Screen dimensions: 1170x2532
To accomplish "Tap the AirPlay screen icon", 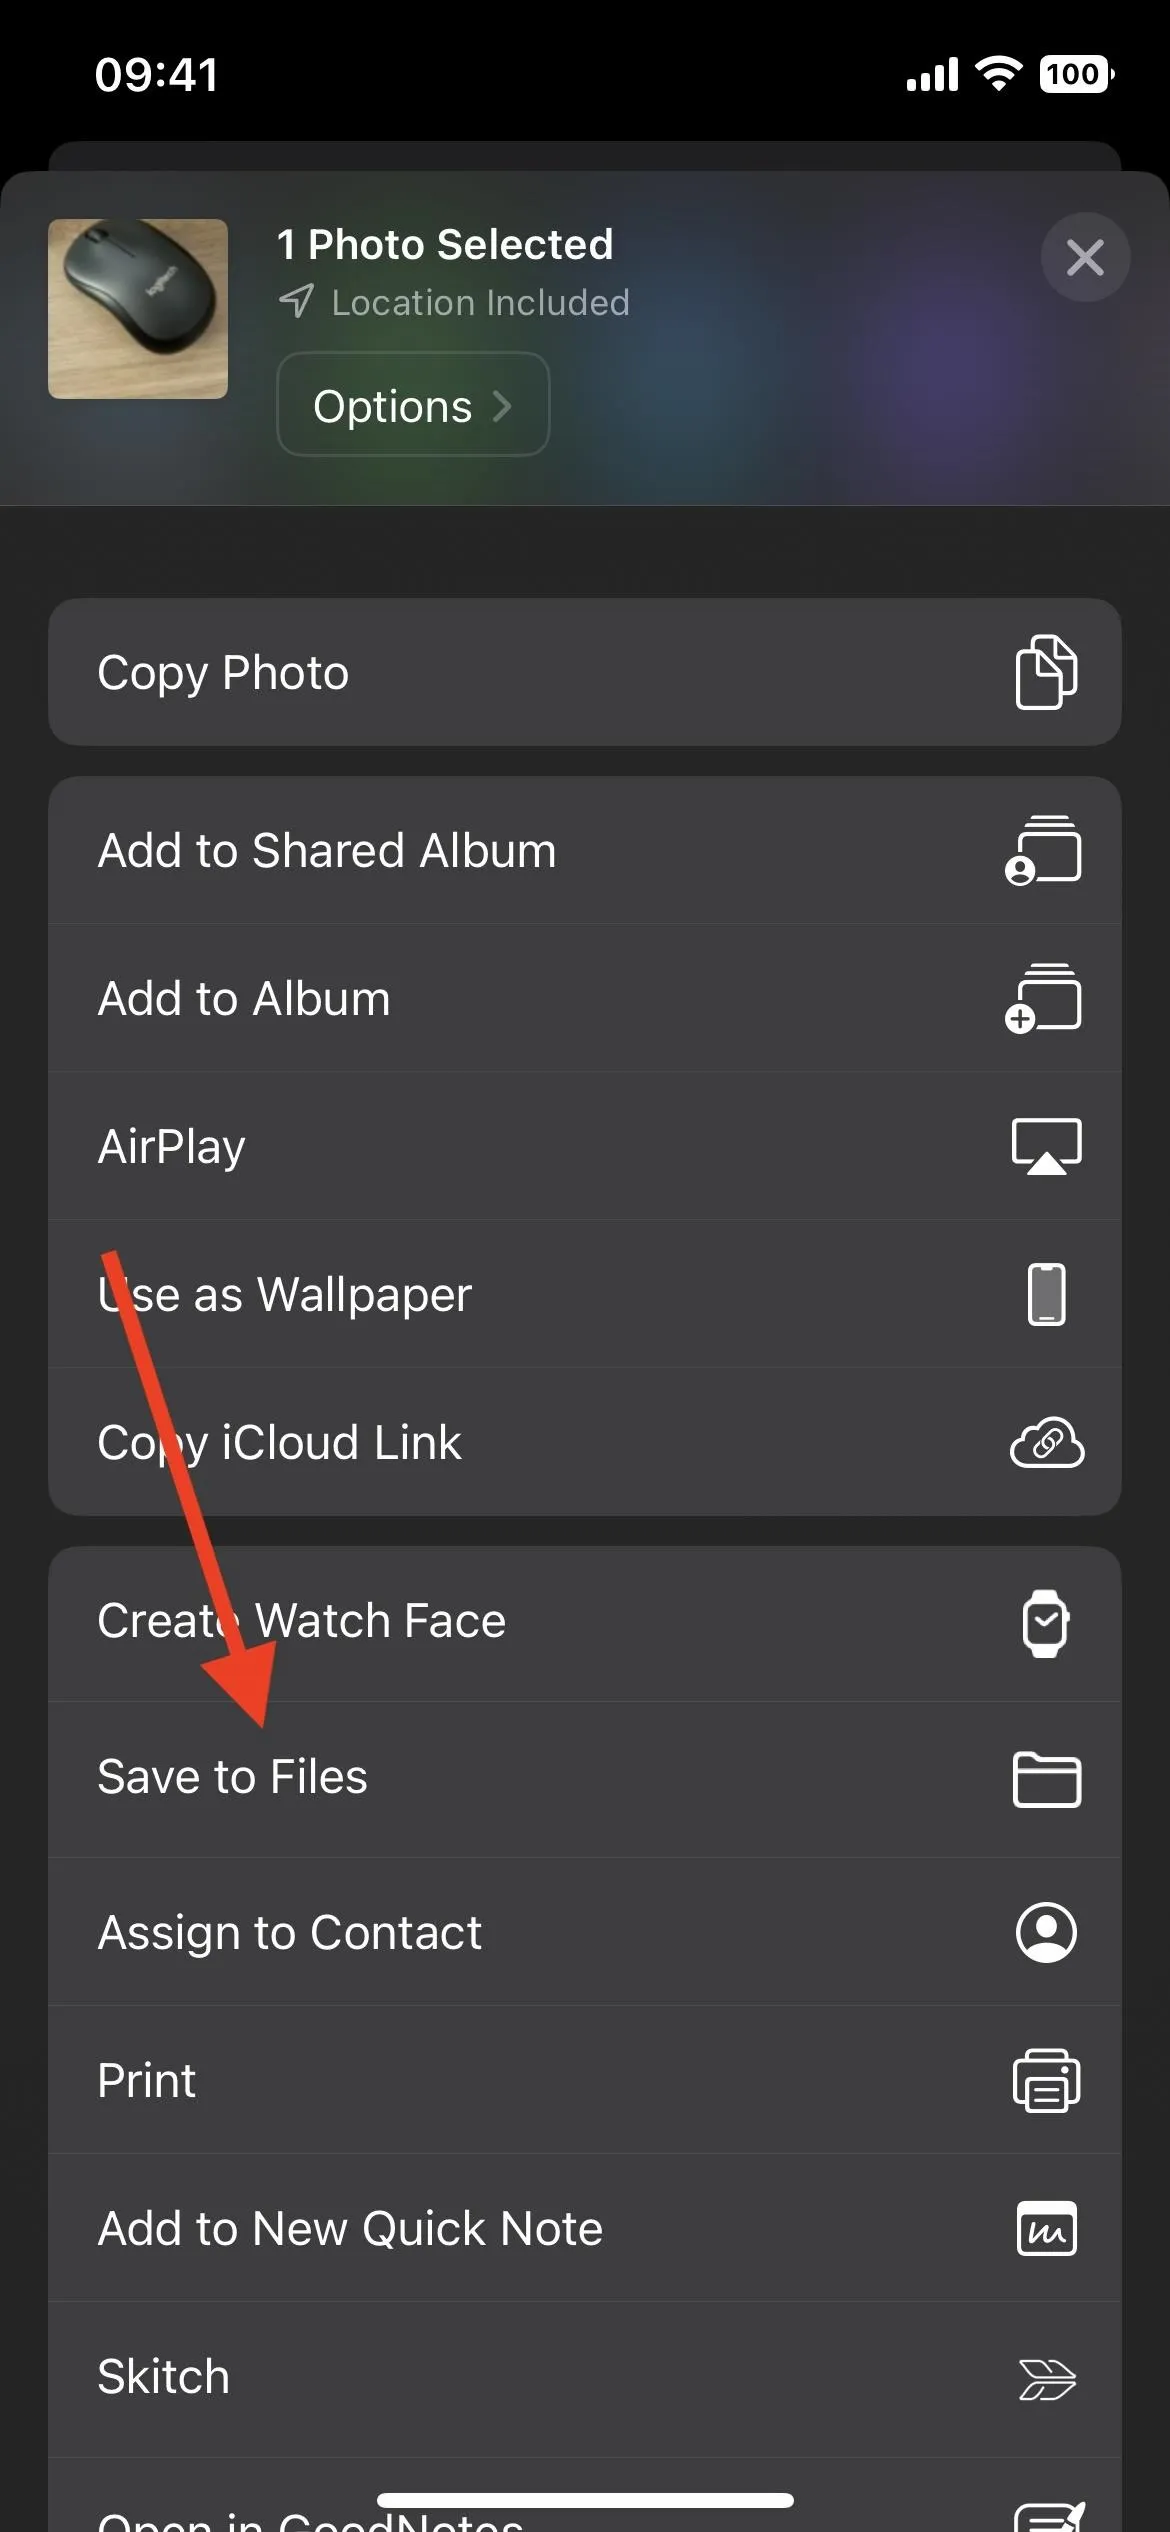I will [1046, 1146].
